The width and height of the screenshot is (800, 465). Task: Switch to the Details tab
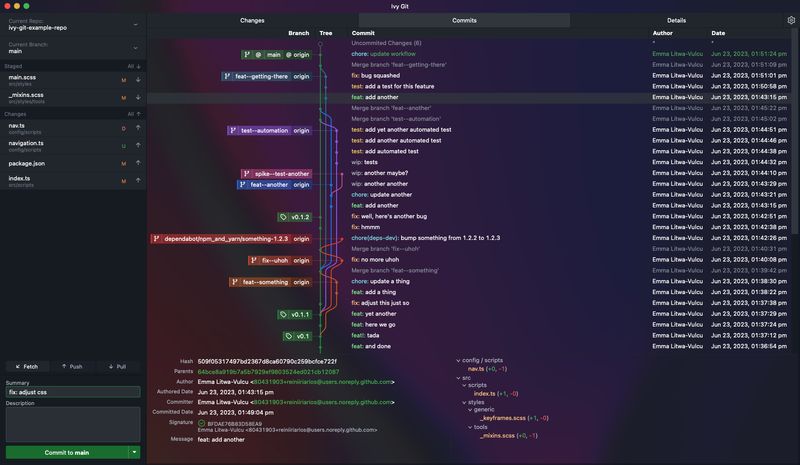[677, 20]
